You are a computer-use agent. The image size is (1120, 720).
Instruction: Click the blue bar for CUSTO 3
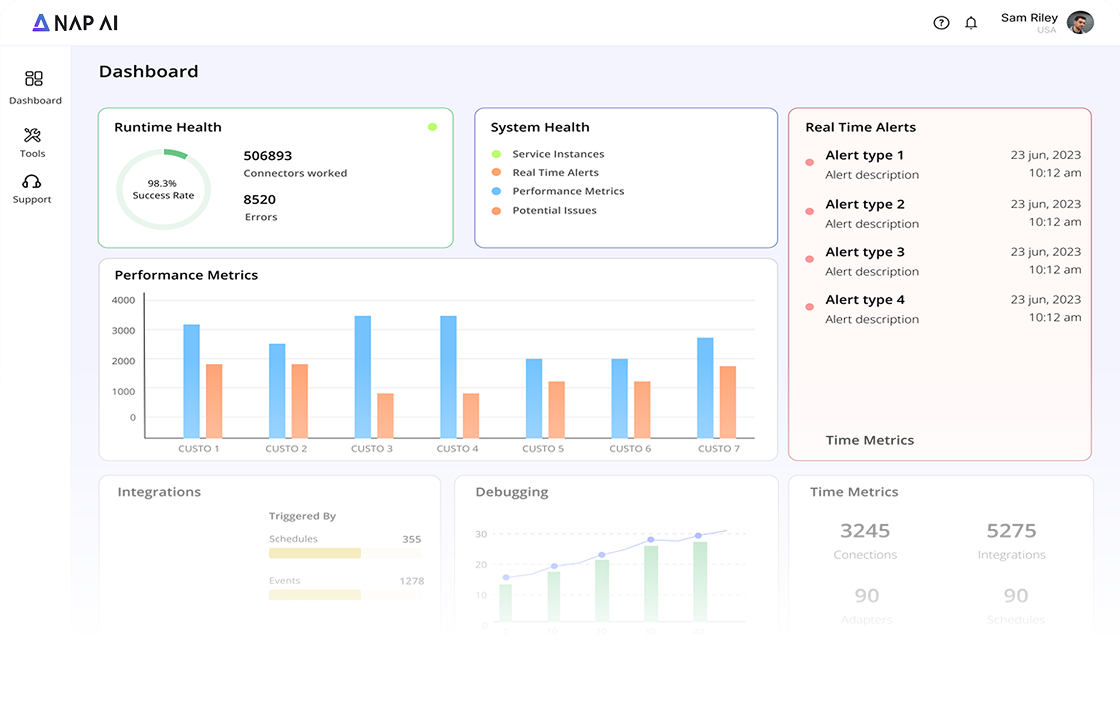click(x=363, y=377)
